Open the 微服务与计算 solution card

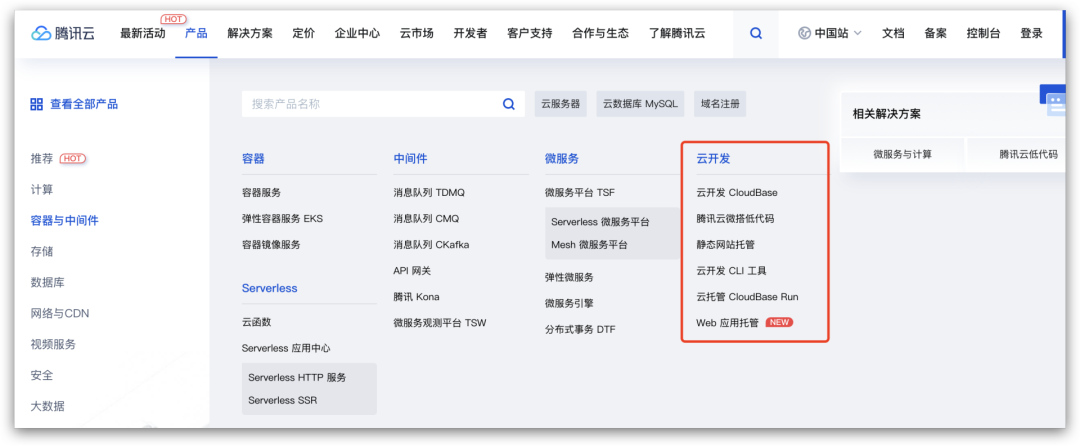902,154
